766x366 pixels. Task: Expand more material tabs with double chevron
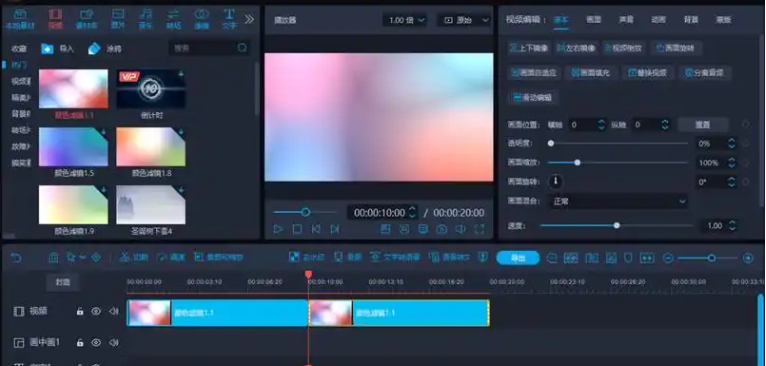[249, 19]
